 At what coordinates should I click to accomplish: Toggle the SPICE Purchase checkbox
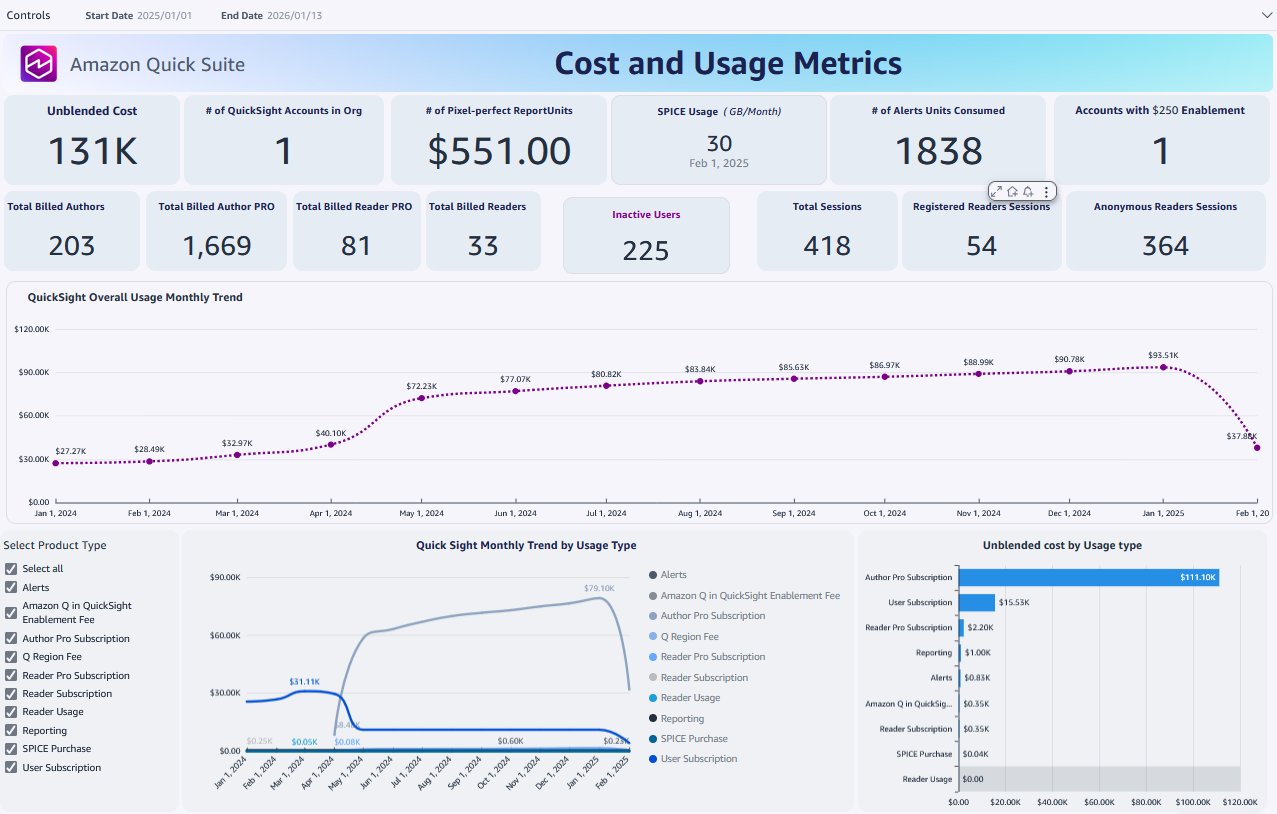(x=11, y=749)
